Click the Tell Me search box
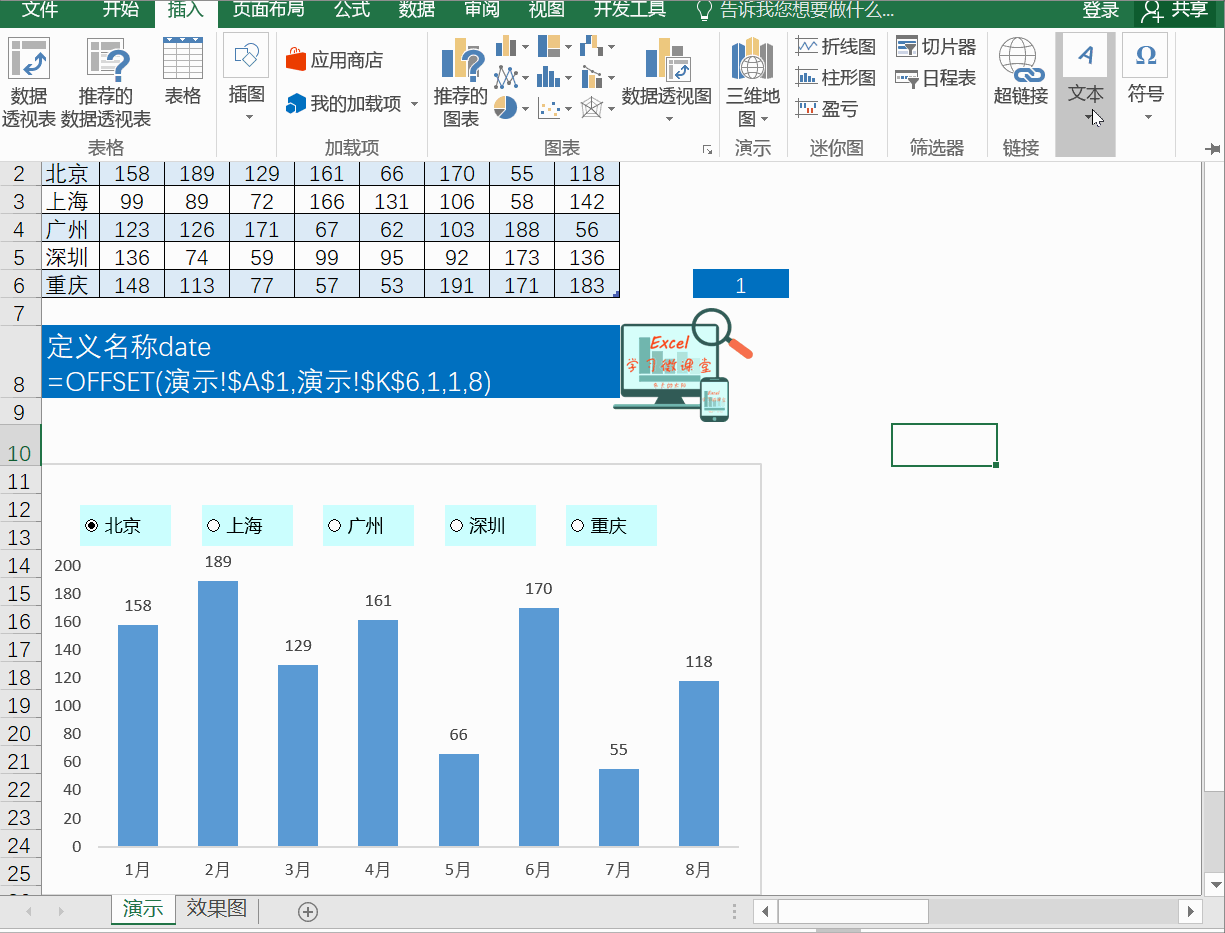Screen dimensions: 1225x933 [795, 11]
